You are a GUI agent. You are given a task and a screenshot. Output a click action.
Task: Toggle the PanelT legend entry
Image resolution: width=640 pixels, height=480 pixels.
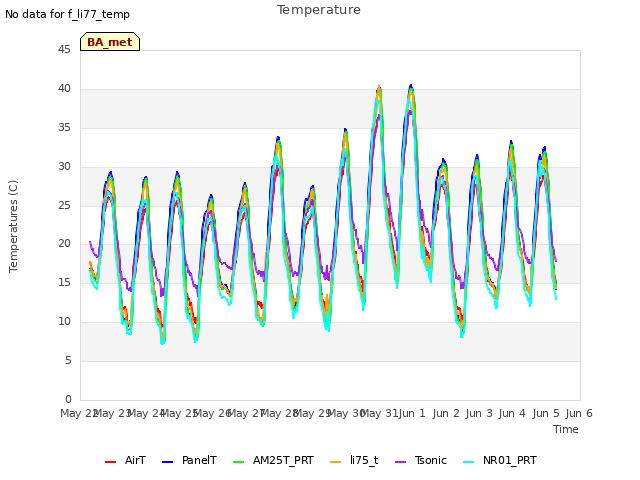coord(189,460)
